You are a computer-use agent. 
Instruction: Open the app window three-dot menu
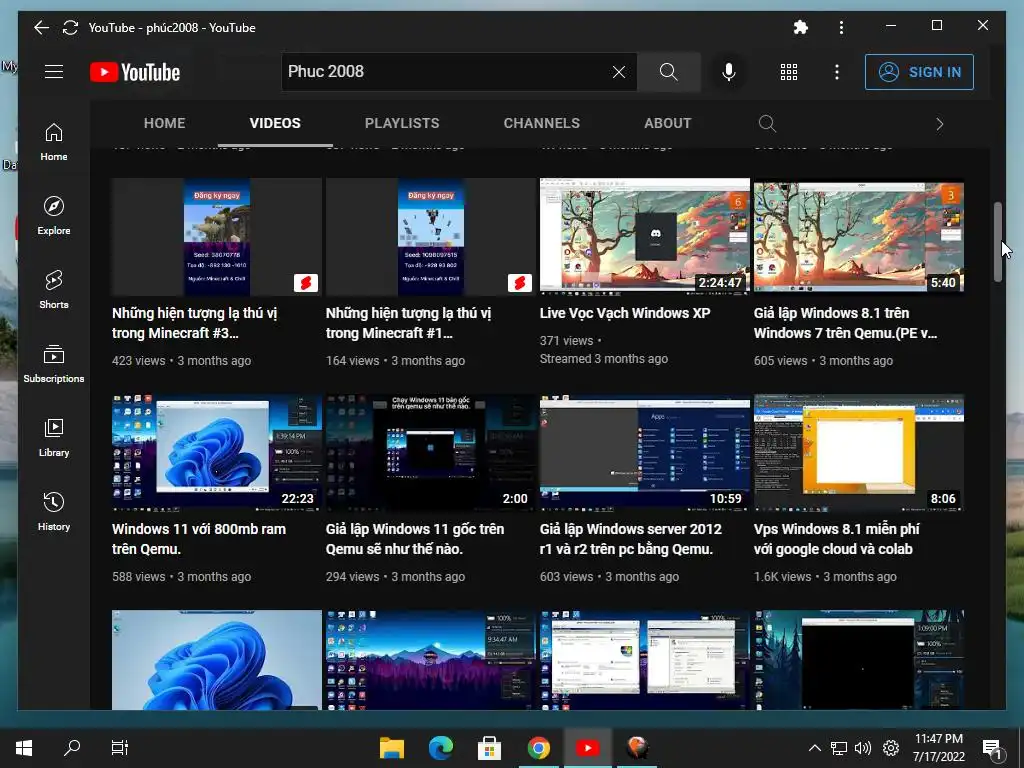[x=841, y=27]
